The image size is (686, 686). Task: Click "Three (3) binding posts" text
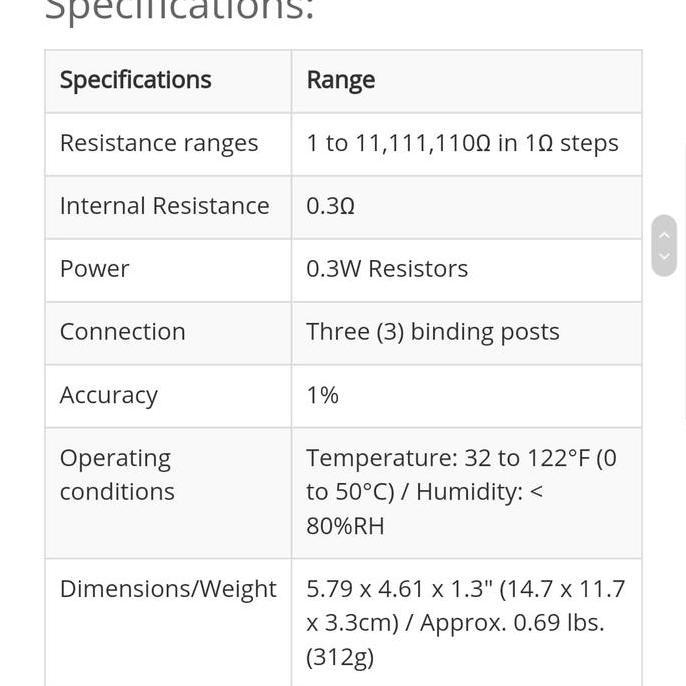(432, 332)
